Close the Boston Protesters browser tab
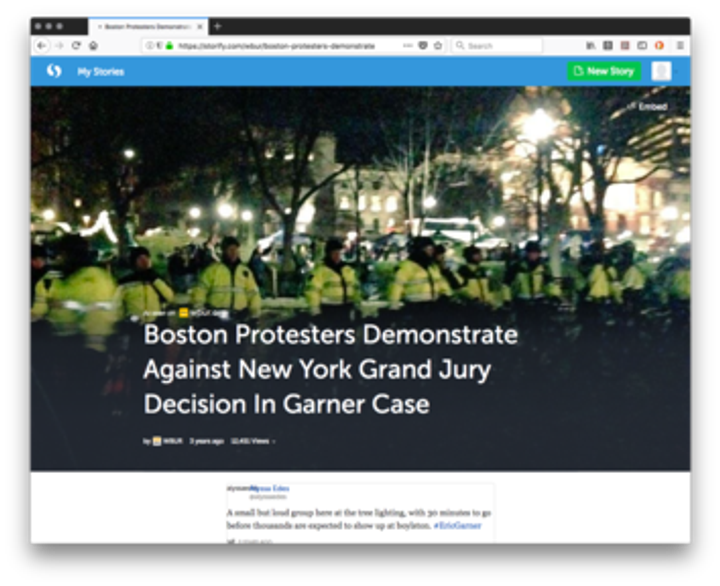Image resolution: width=720 pixels, height=586 pixels. [x=200, y=27]
